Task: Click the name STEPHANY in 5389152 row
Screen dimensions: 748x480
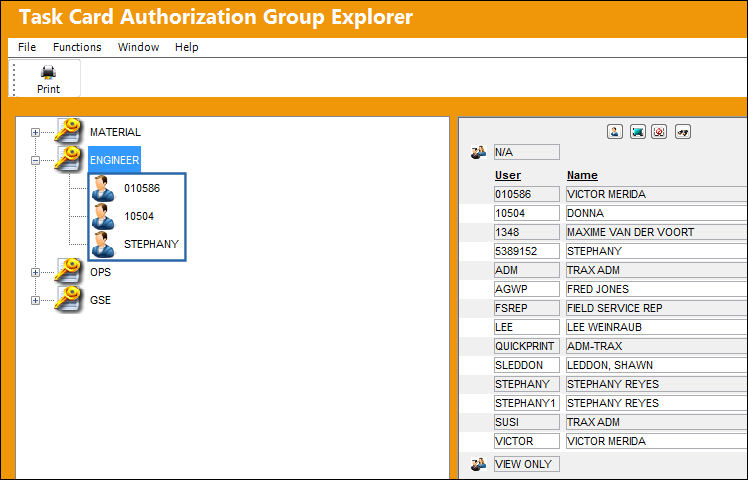Action: (594, 251)
